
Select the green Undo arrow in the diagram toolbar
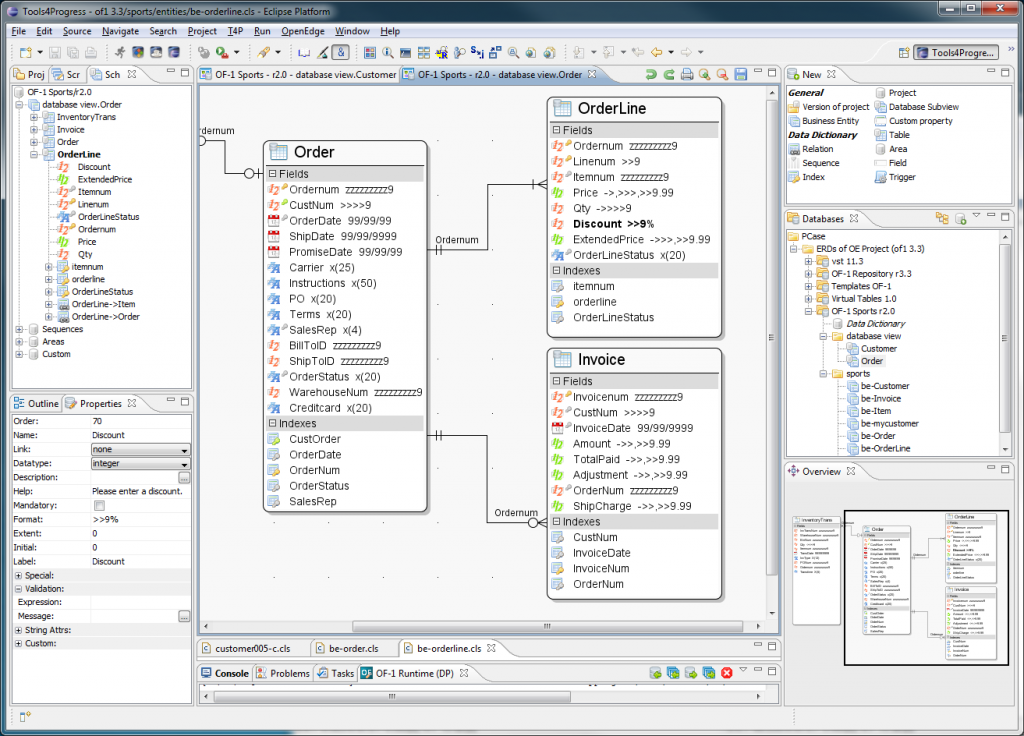point(651,73)
